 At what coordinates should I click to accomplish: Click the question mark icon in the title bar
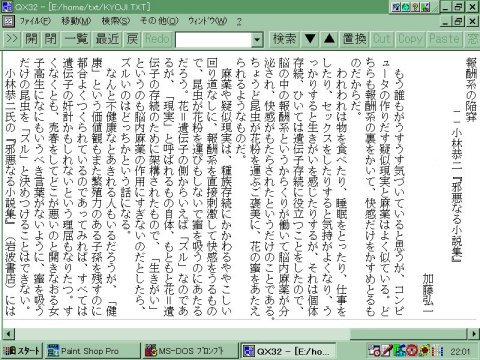[x=416, y=7]
